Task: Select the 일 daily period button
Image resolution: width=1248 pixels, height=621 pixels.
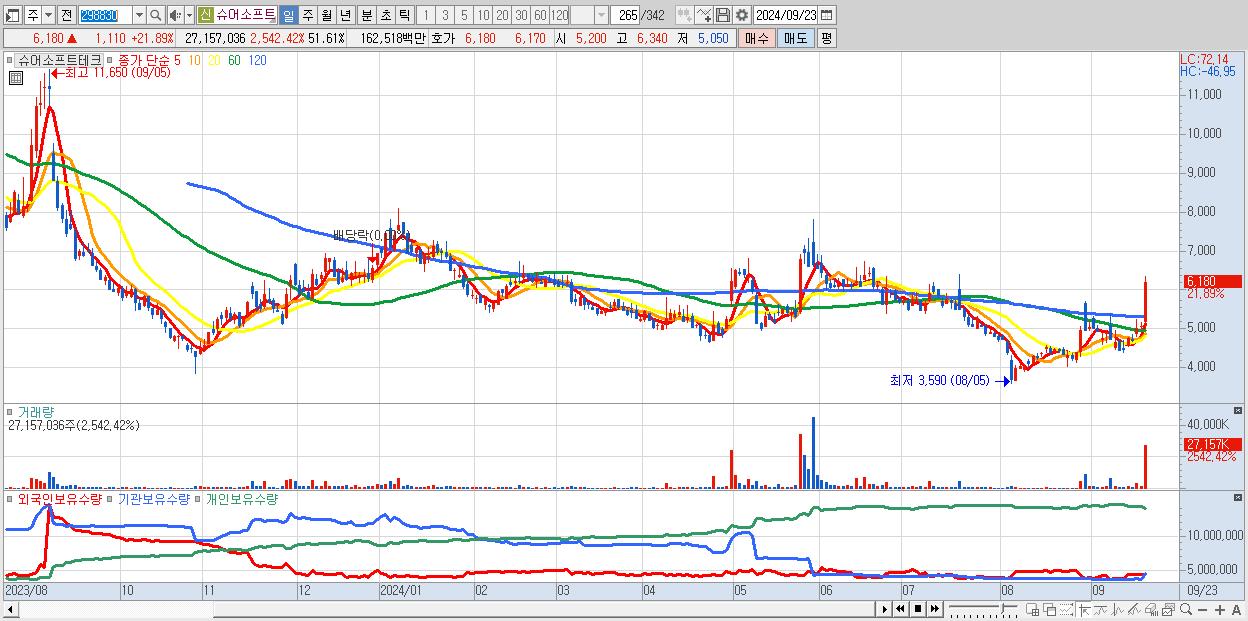Action: point(289,15)
